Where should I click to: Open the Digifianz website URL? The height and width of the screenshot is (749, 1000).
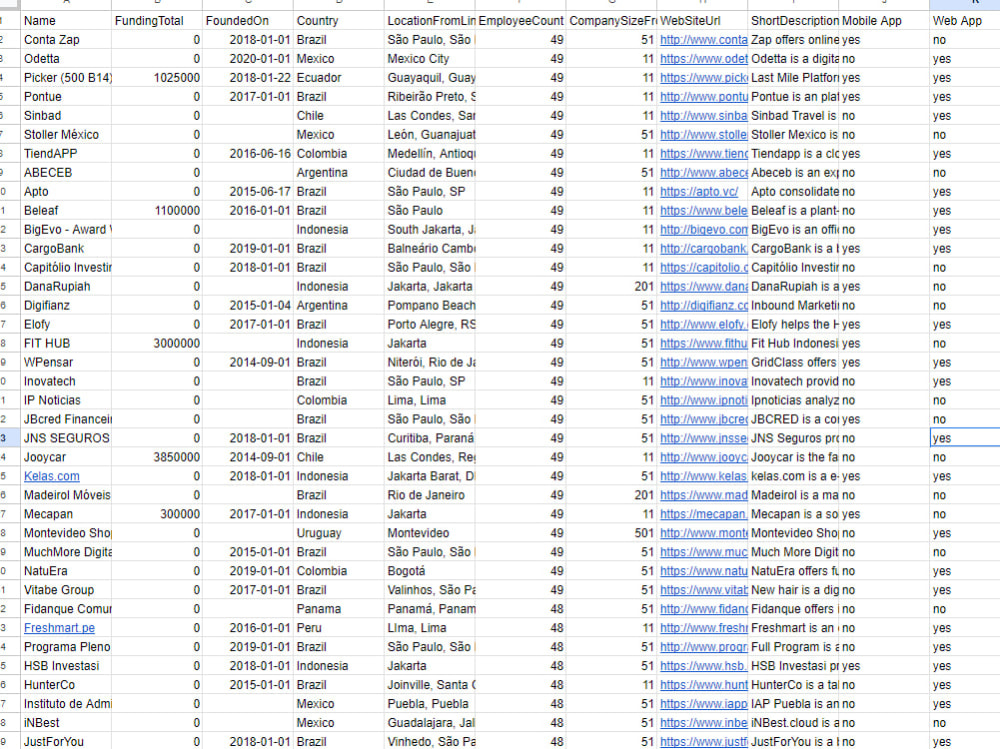click(703, 305)
